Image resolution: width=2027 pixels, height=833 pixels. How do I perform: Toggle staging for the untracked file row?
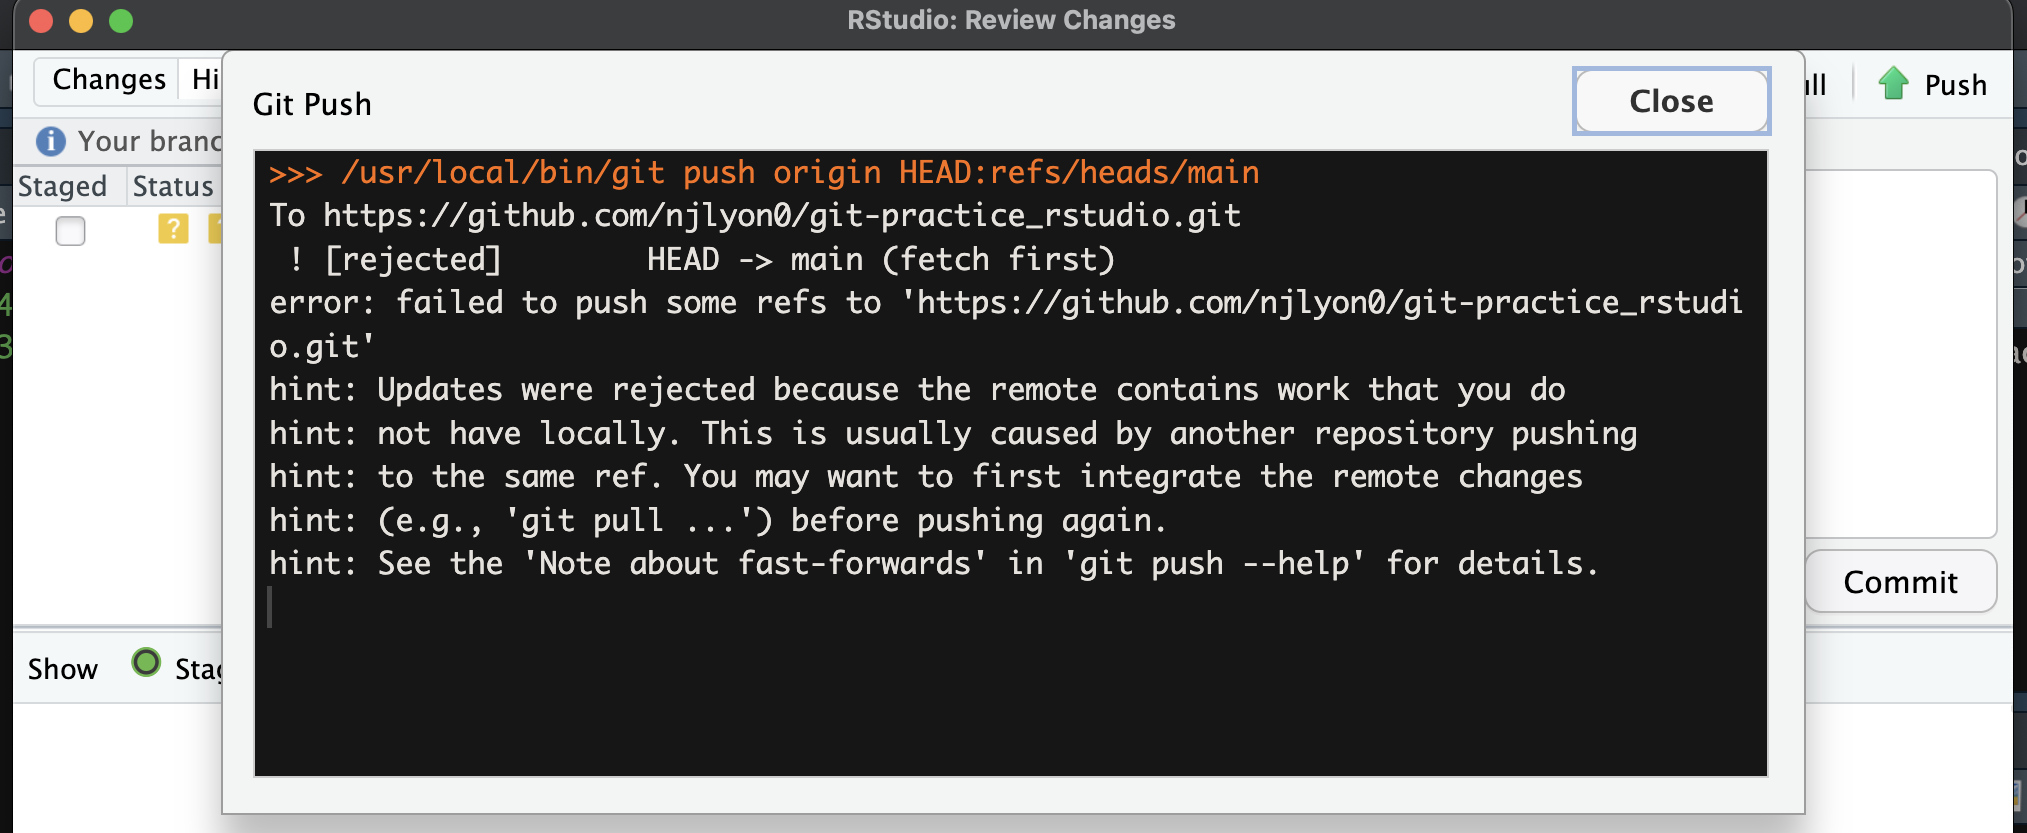coord(69,231)
